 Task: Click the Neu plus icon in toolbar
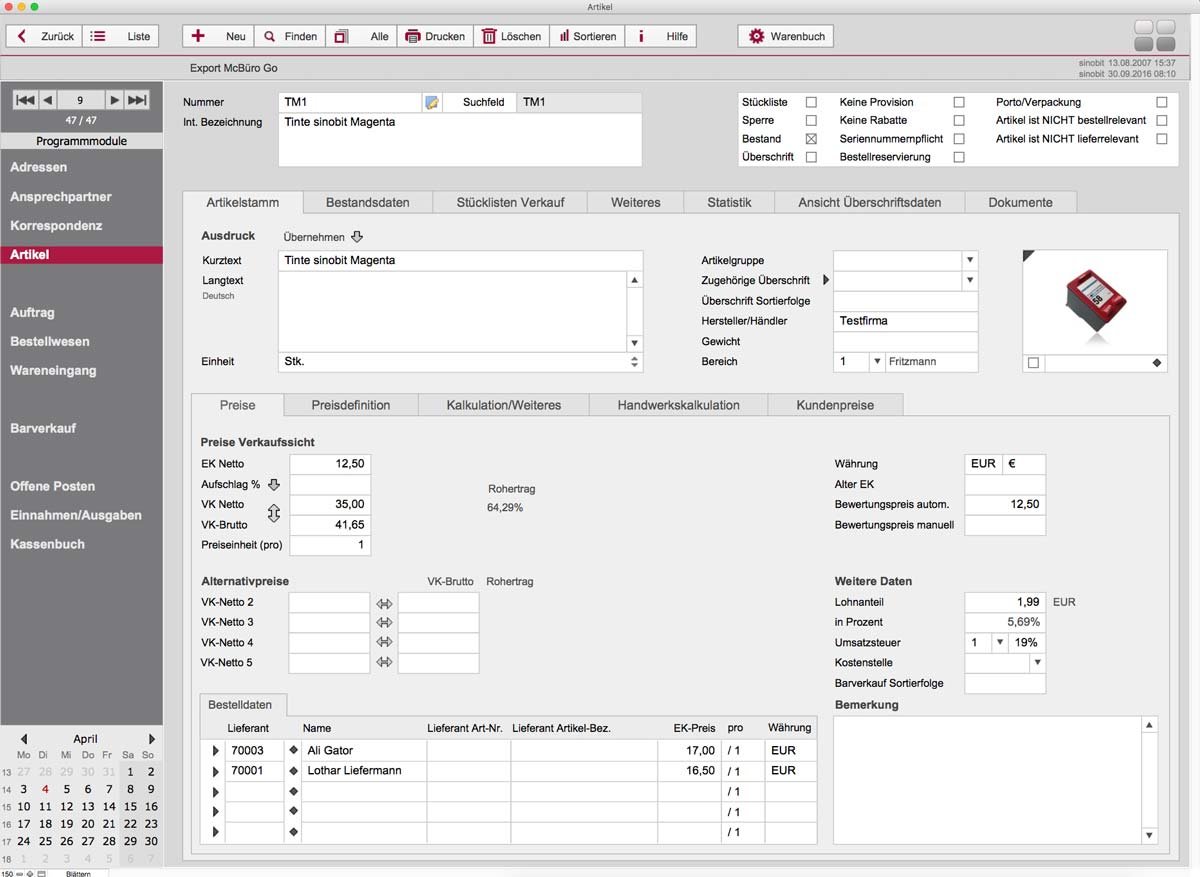(x=198, y=36)
